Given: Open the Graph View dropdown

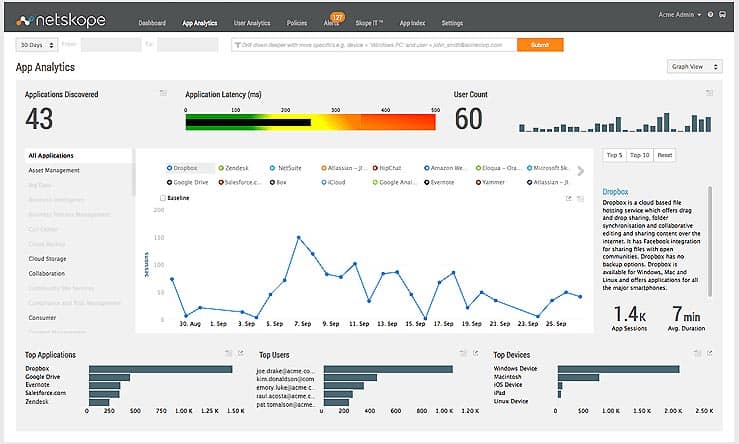Looking at the screenshot, I should pos(692,67).
